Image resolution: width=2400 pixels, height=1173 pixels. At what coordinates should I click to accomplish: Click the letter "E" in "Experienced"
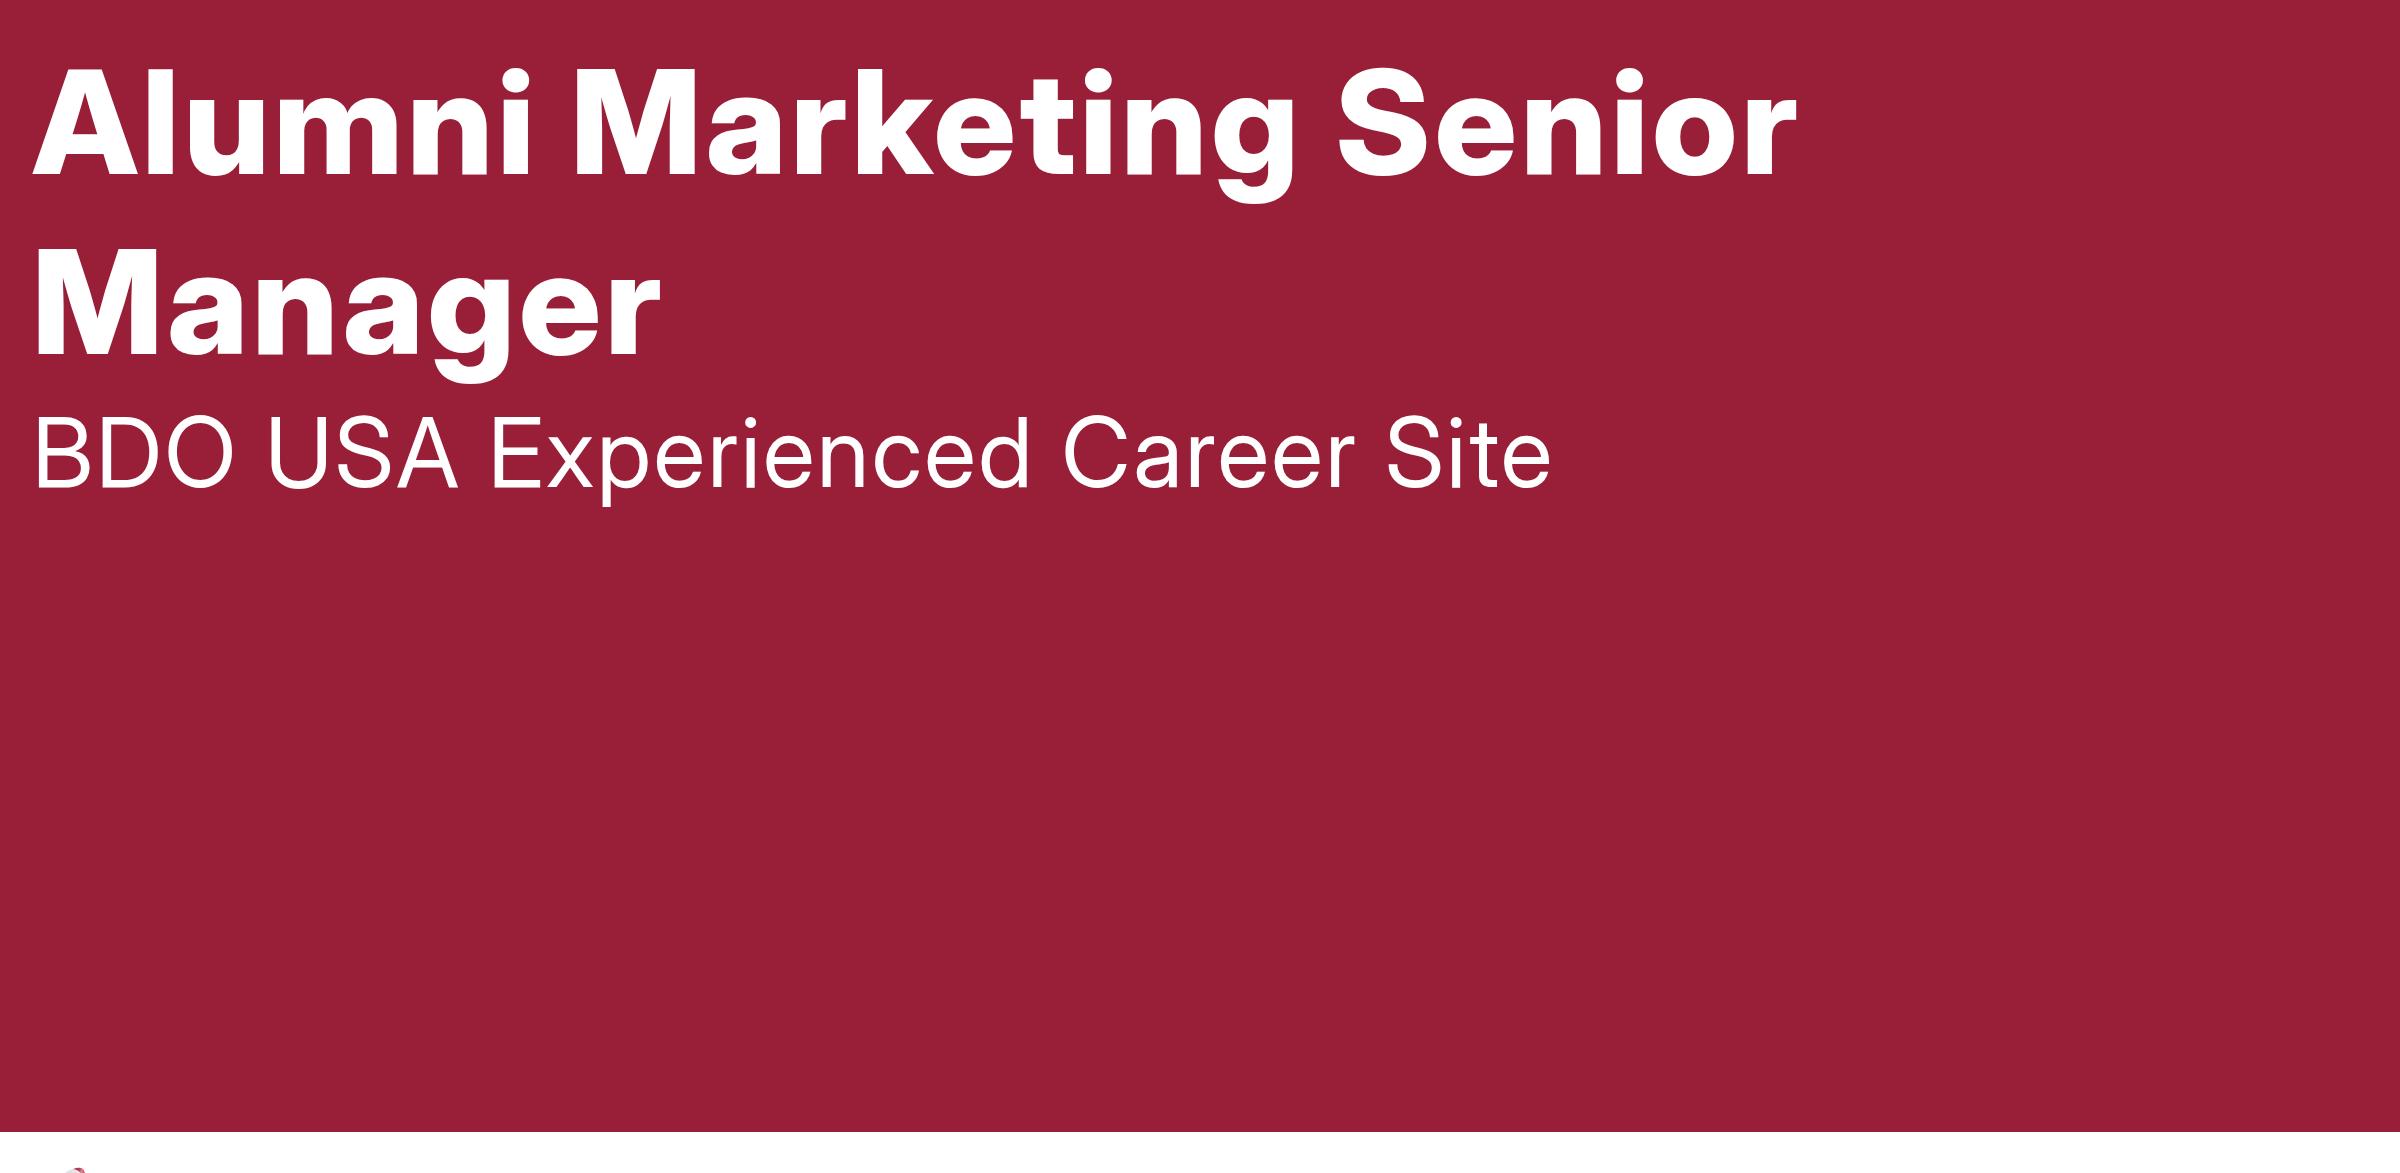(515, 455)
